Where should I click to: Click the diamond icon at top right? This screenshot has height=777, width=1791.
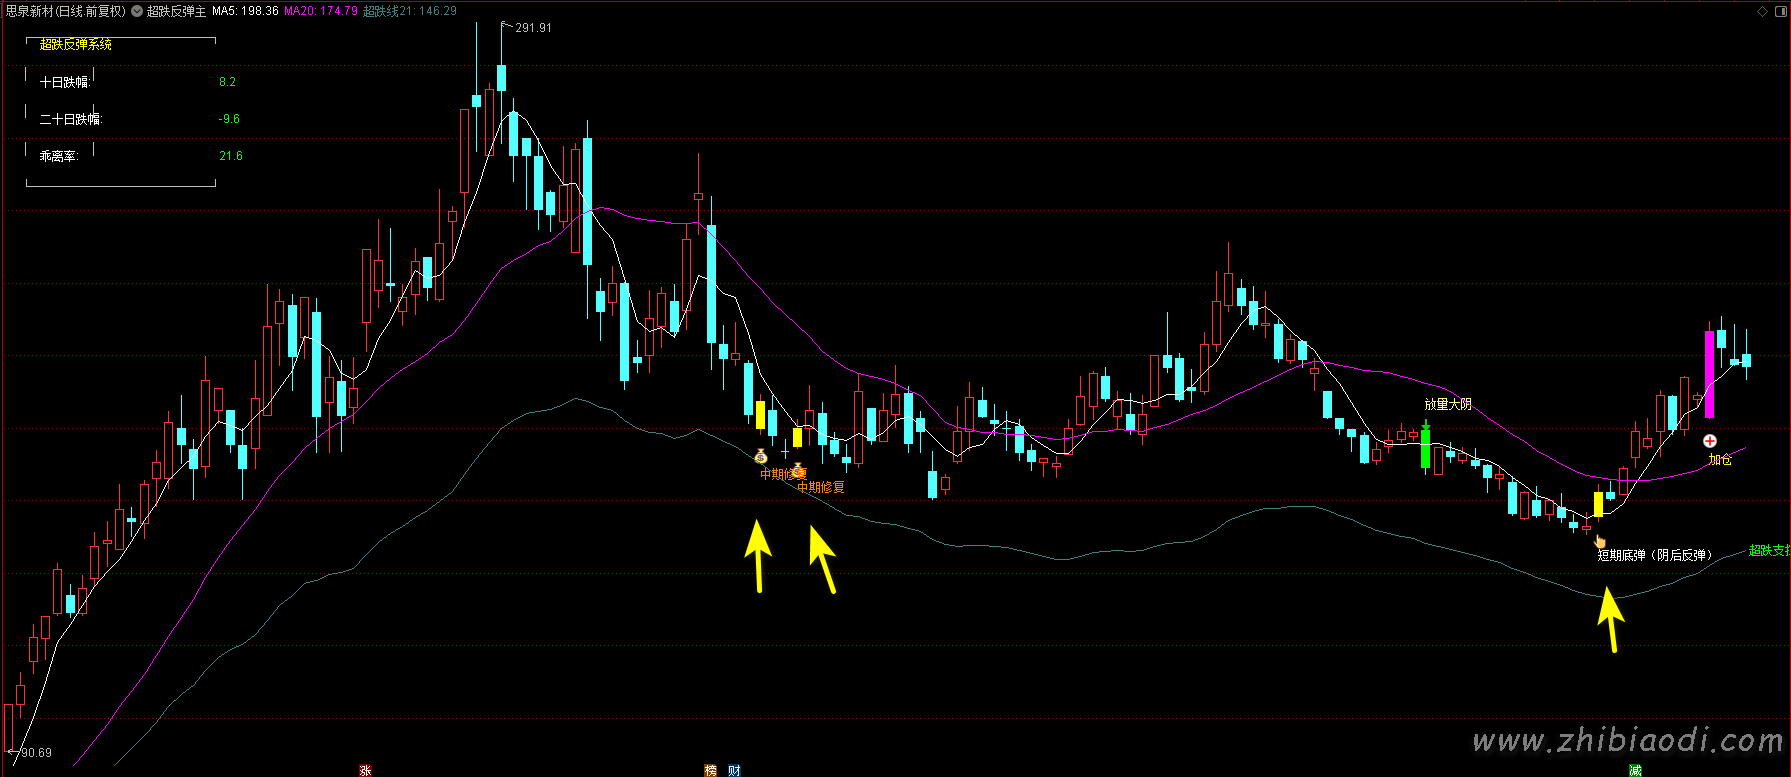(x=1763, y=11)
